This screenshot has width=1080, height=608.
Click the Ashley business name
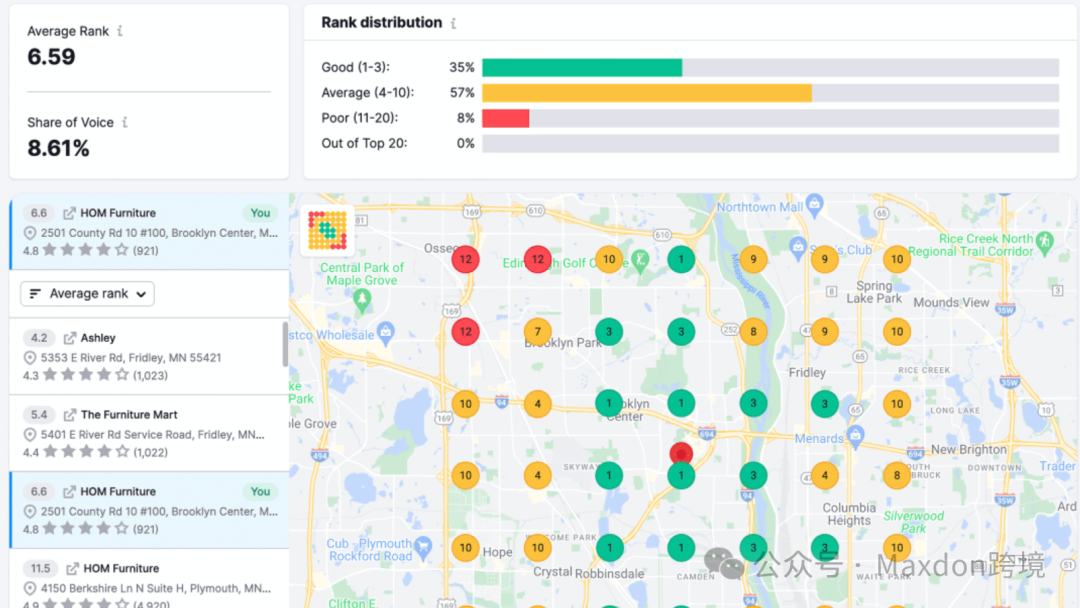[x=98, y=338]
